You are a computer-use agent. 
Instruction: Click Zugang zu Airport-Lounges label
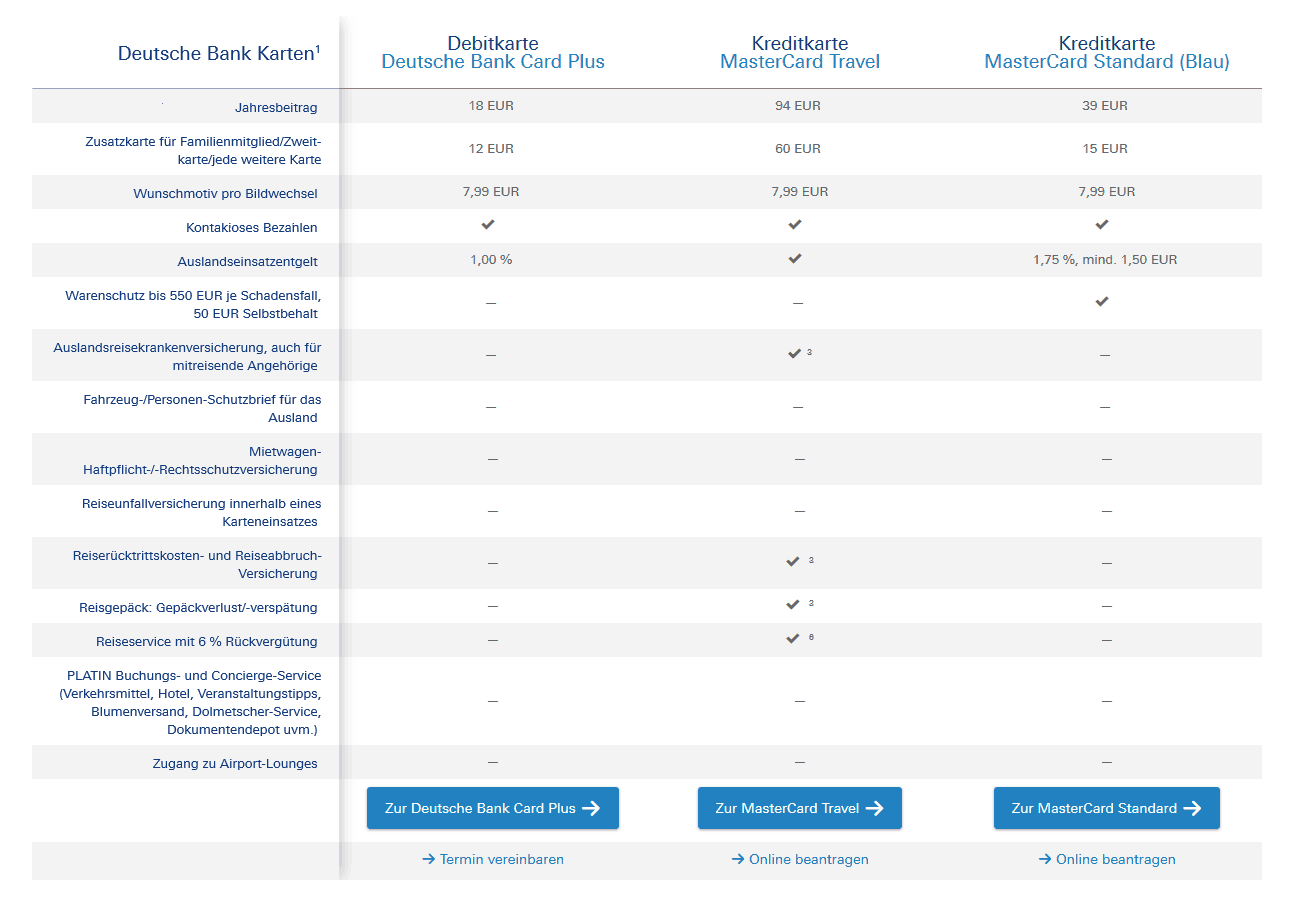coord(233,764)
